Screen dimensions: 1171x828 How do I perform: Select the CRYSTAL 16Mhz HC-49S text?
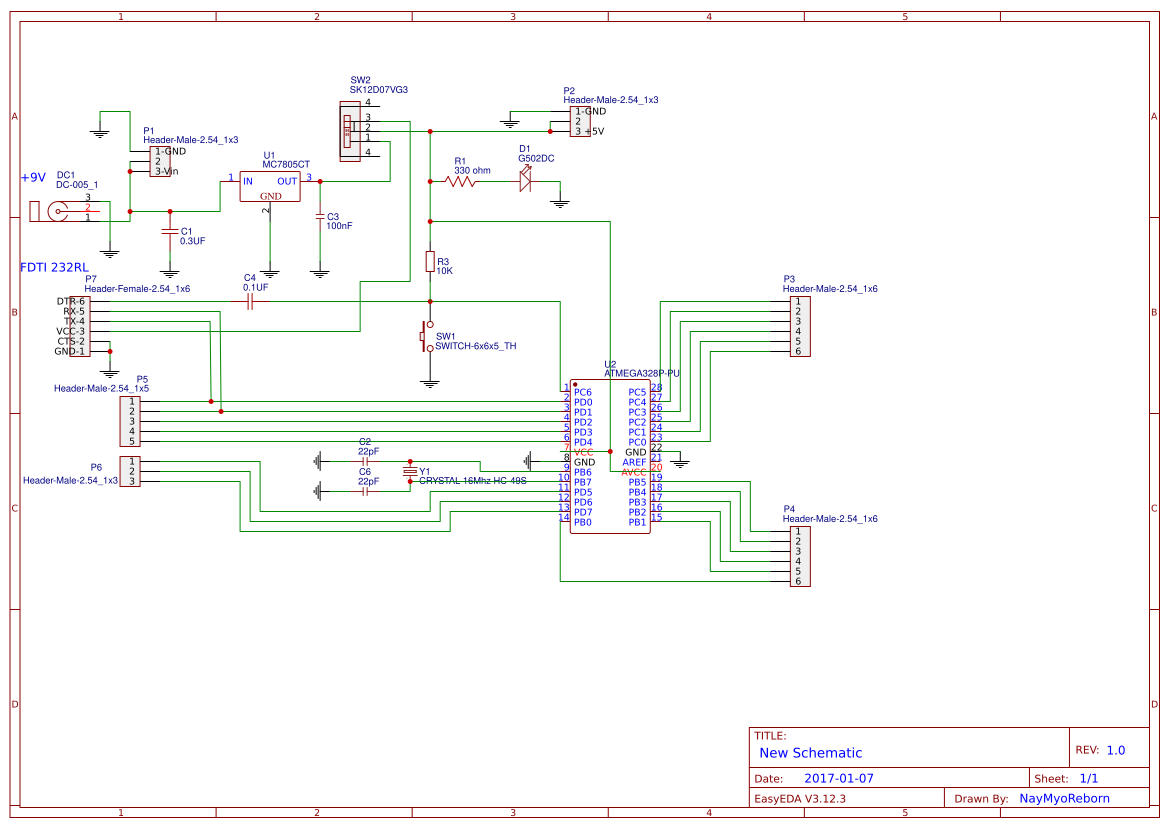point(473,481)
